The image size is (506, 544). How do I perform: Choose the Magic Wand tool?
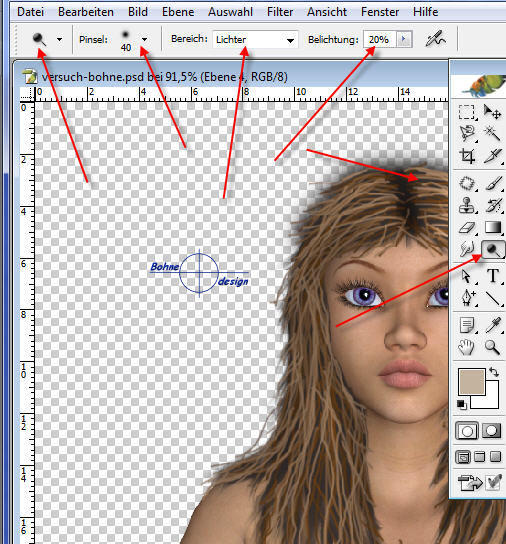(x=492, y=134)
